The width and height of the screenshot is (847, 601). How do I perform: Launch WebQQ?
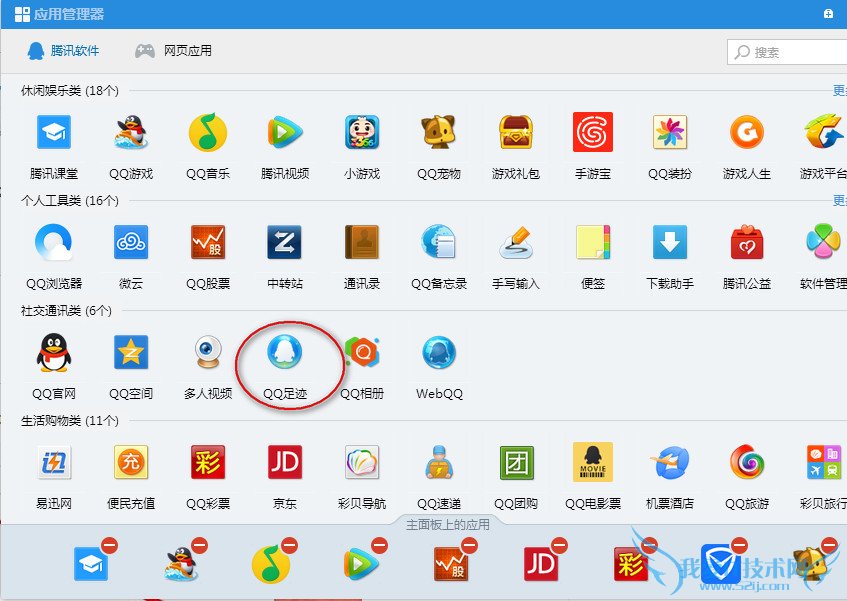coord(439,353)
